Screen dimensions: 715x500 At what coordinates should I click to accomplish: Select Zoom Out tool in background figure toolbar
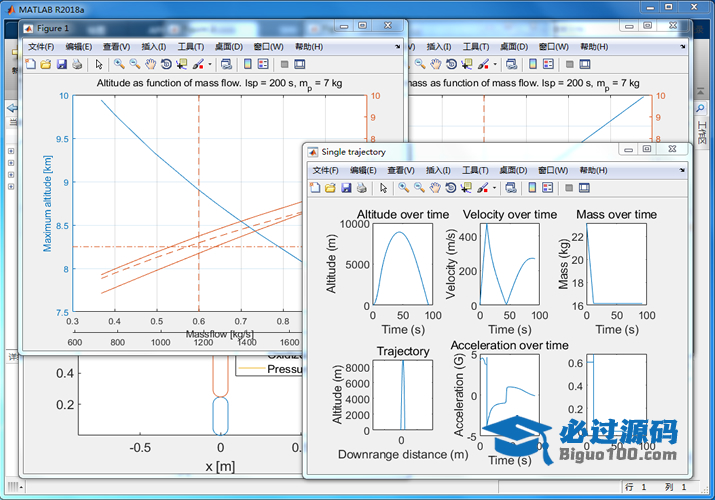[420, 64]
